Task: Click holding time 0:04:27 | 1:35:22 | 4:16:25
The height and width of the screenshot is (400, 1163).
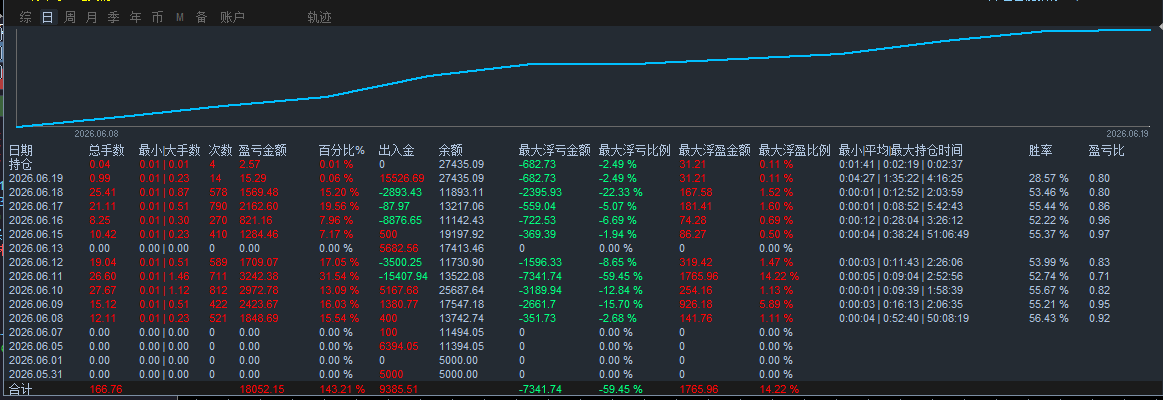Action: coord(900,178)
